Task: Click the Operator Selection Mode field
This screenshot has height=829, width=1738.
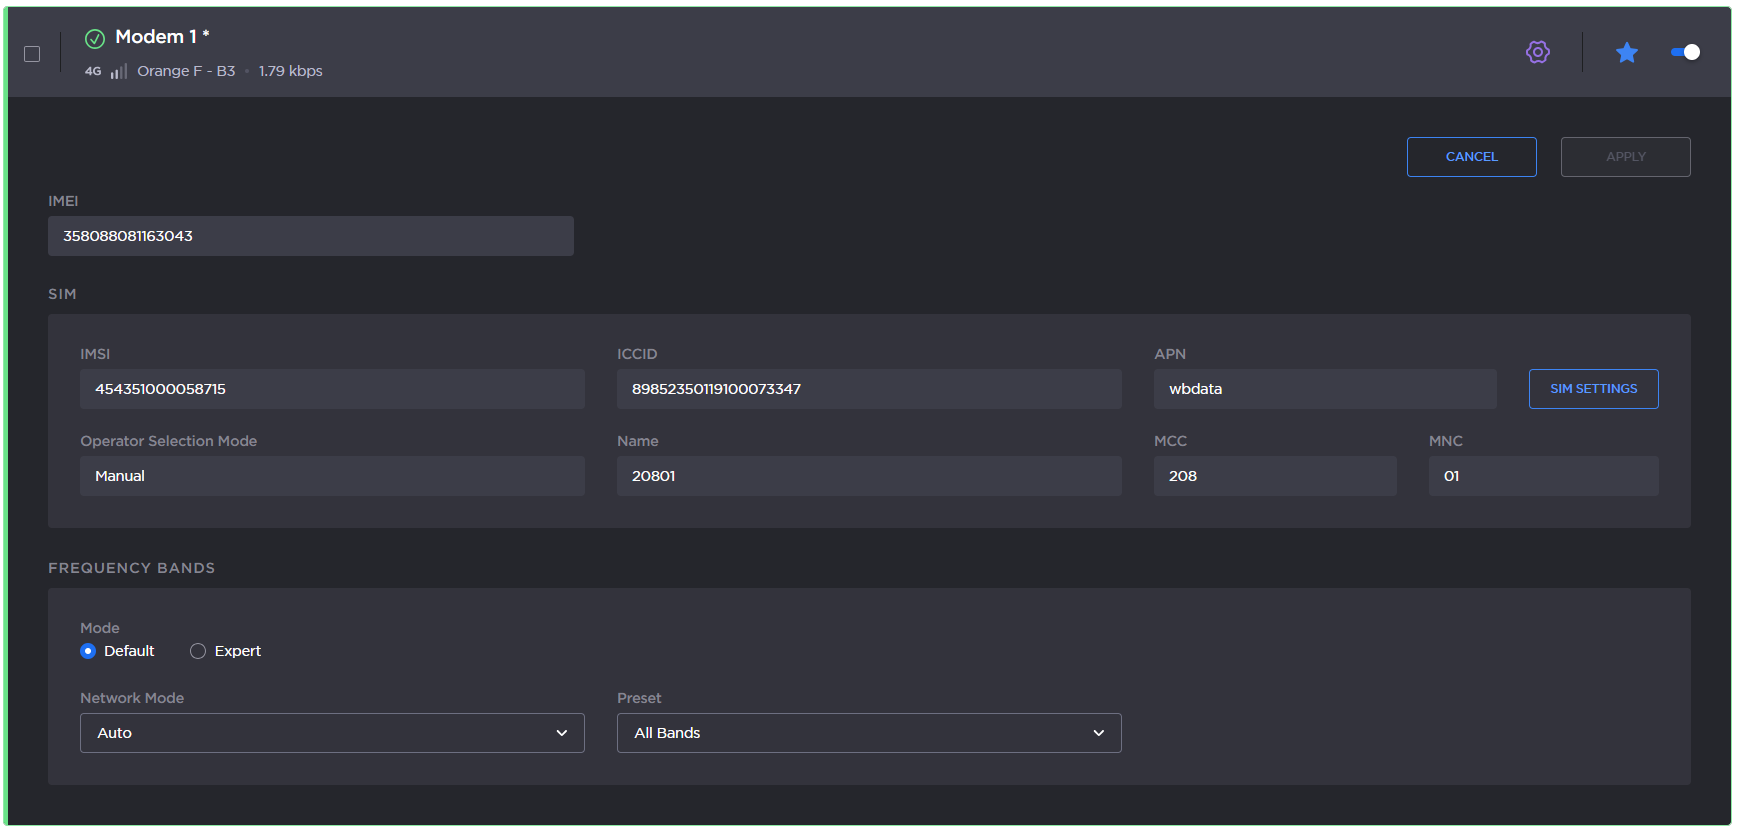Action: [x=332, y=476]
